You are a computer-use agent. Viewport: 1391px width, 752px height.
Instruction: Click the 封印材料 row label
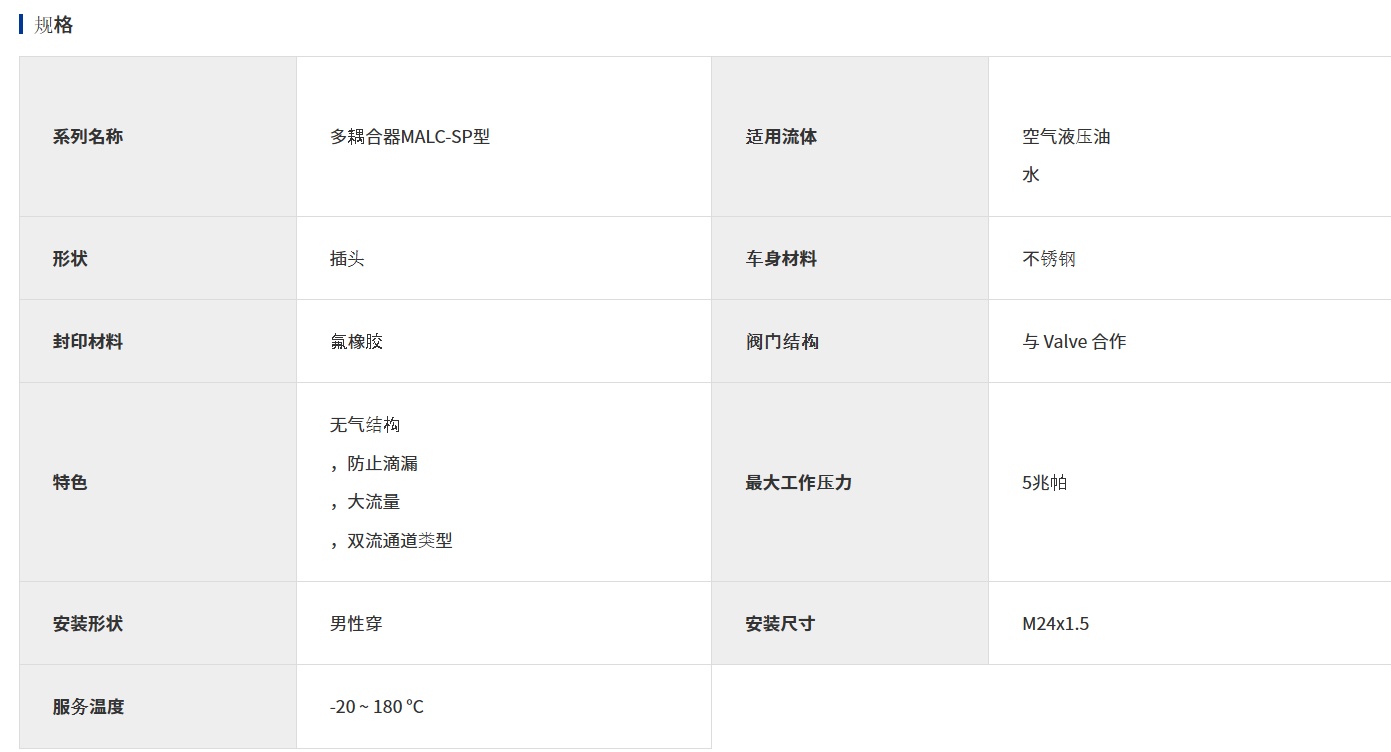pos(88,342)
